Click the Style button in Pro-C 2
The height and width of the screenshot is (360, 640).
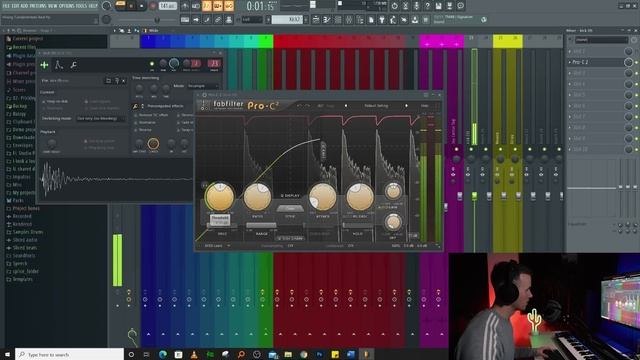(x=290, y=208)
